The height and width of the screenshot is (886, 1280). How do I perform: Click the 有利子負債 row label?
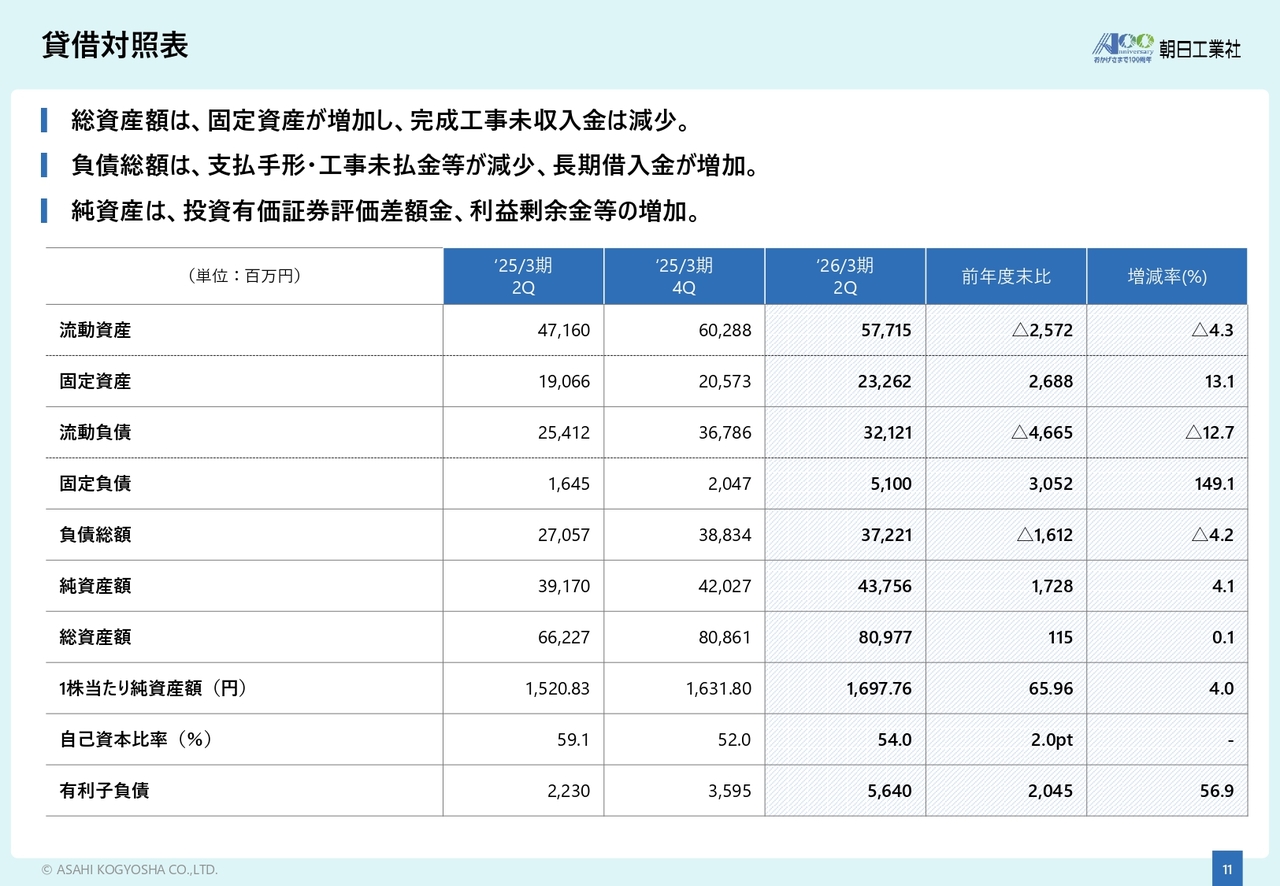point(104,791)
